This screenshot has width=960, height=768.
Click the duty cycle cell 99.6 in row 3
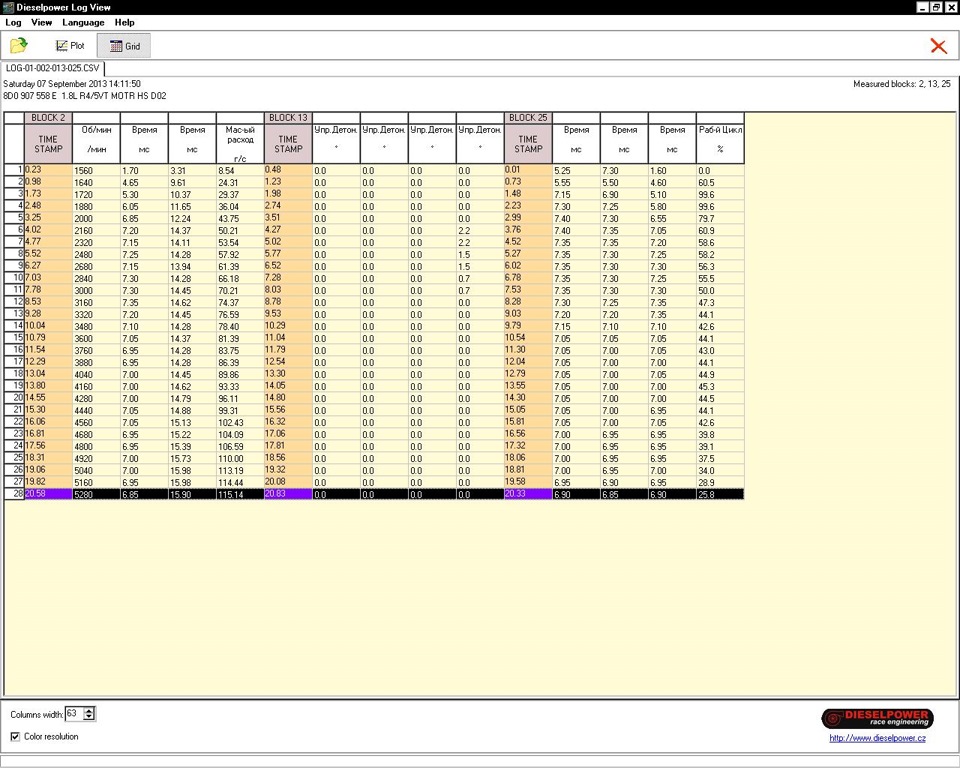721,194
